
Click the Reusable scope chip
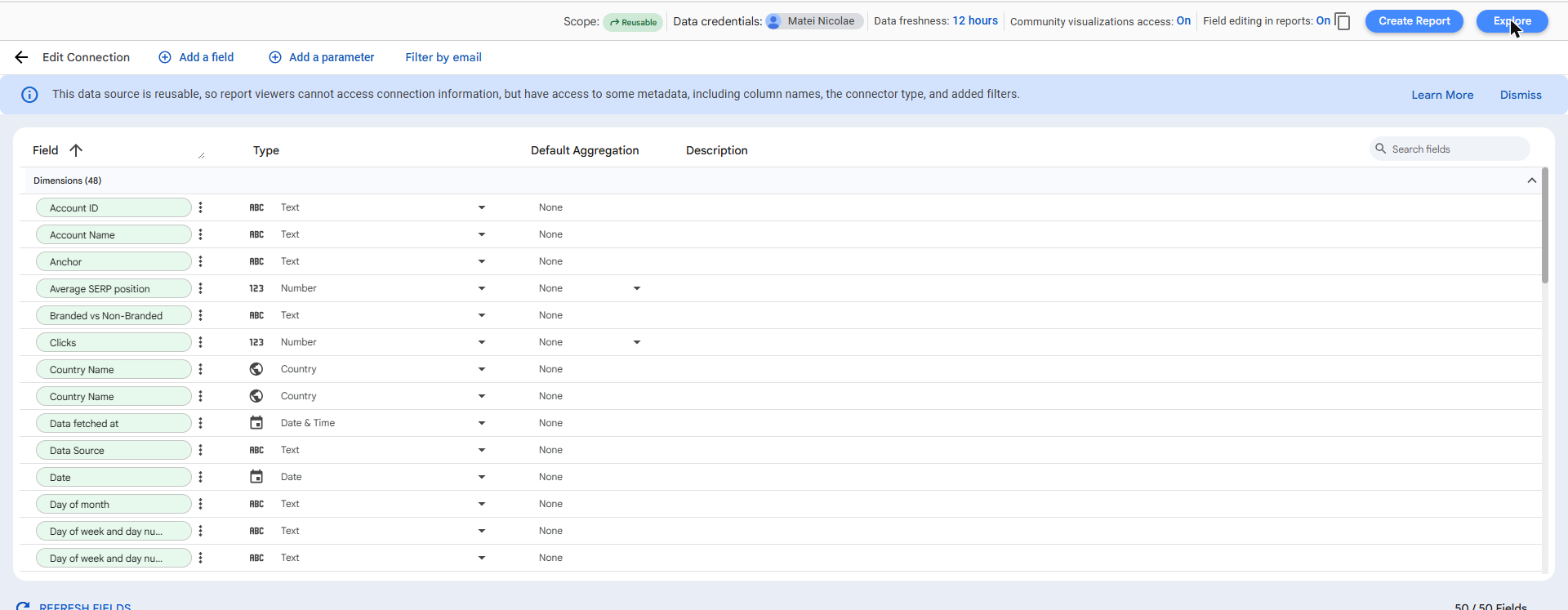click(632, 21)
